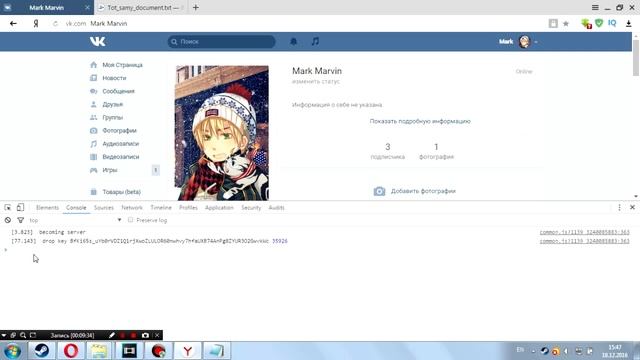The image size is (640, 360).
Task: Click the green shield extension icon
Action: point(599,23)
